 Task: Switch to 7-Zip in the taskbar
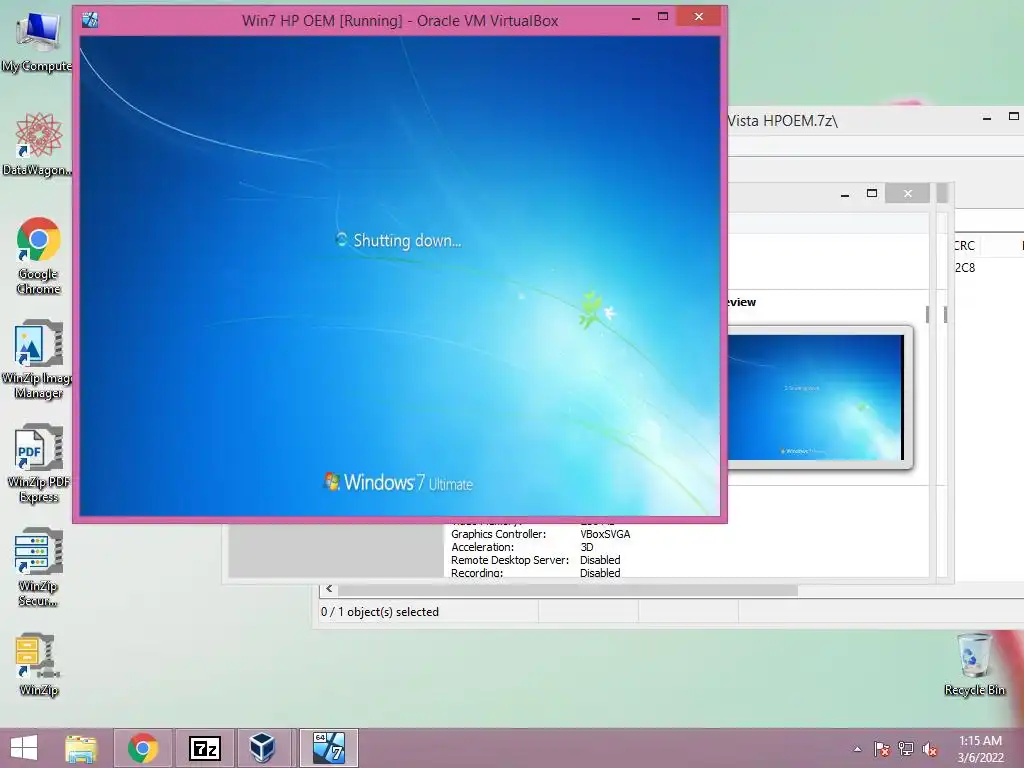pos(205,748)
